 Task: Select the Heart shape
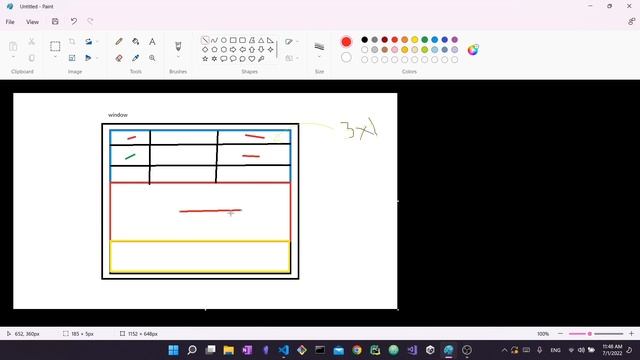(x=252, y=59)
